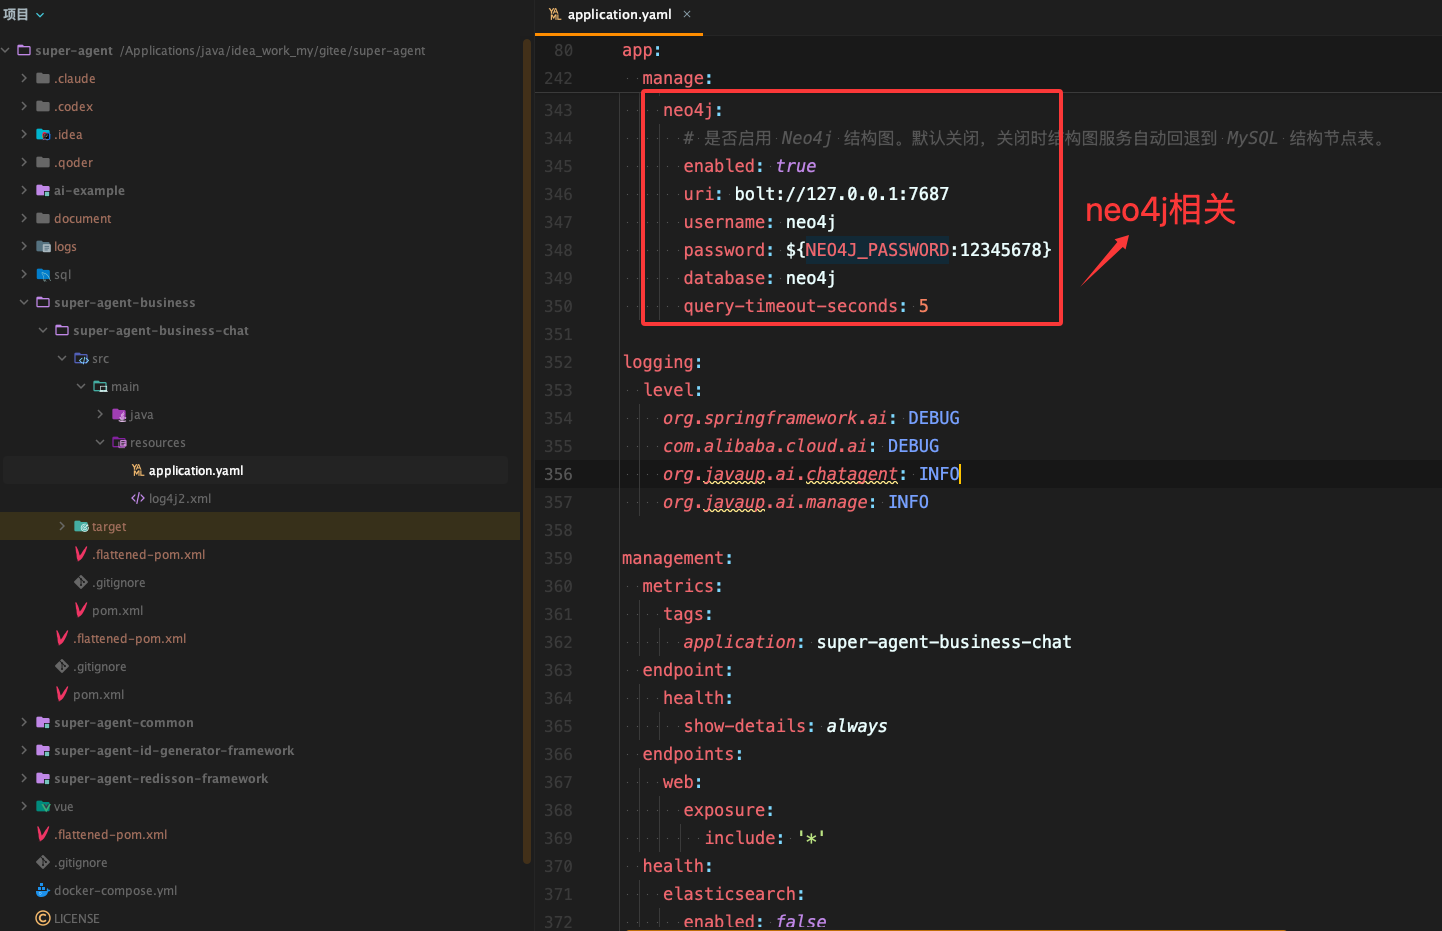Expand the super-agent-common module
1442x931 pixels.
click(x=24, y=722)
